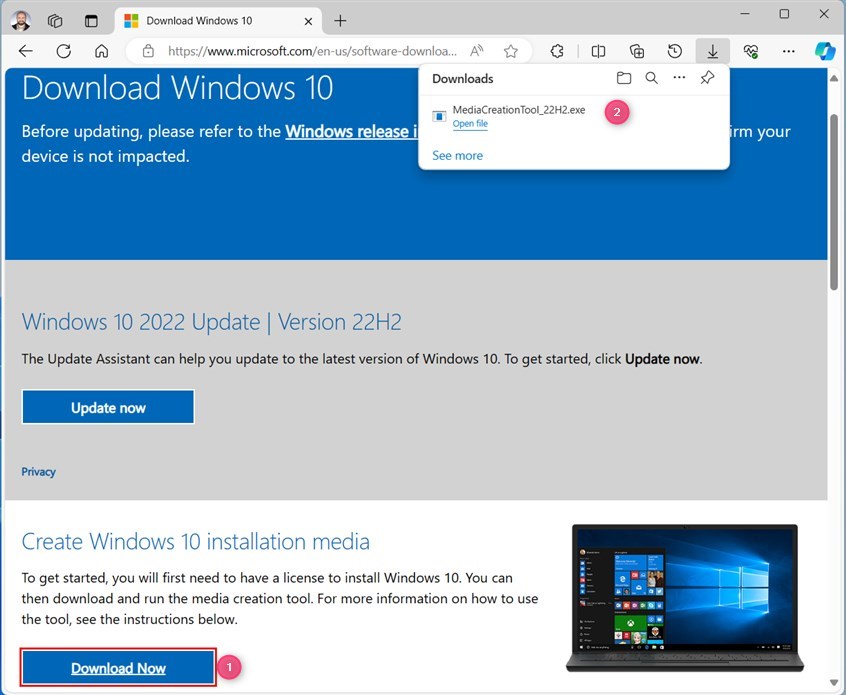Image resolution: width=846 pixels, height=695 pixels.
Task: Open the Extensions puzzle icon
Action: (557, 51)
